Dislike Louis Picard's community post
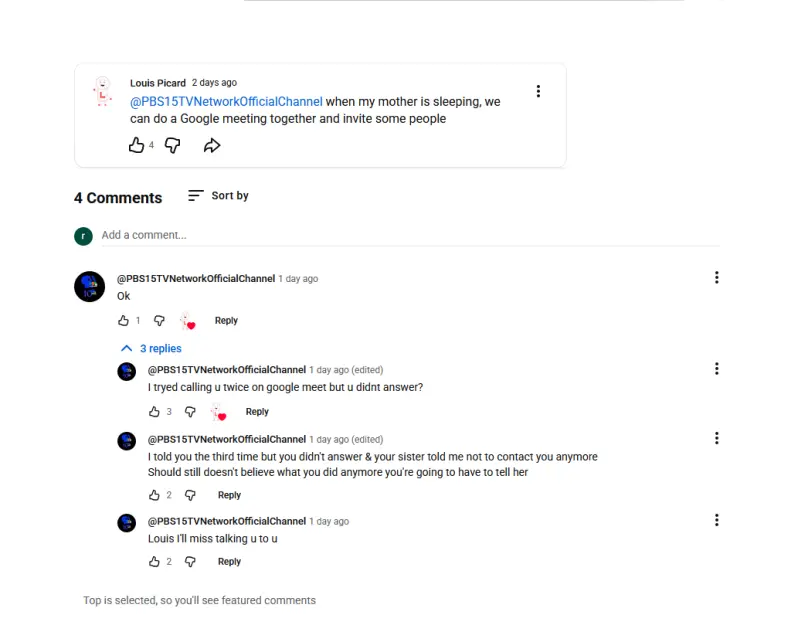Image resolution: width=798 pixels, height=632 pixels. [173, 146]
